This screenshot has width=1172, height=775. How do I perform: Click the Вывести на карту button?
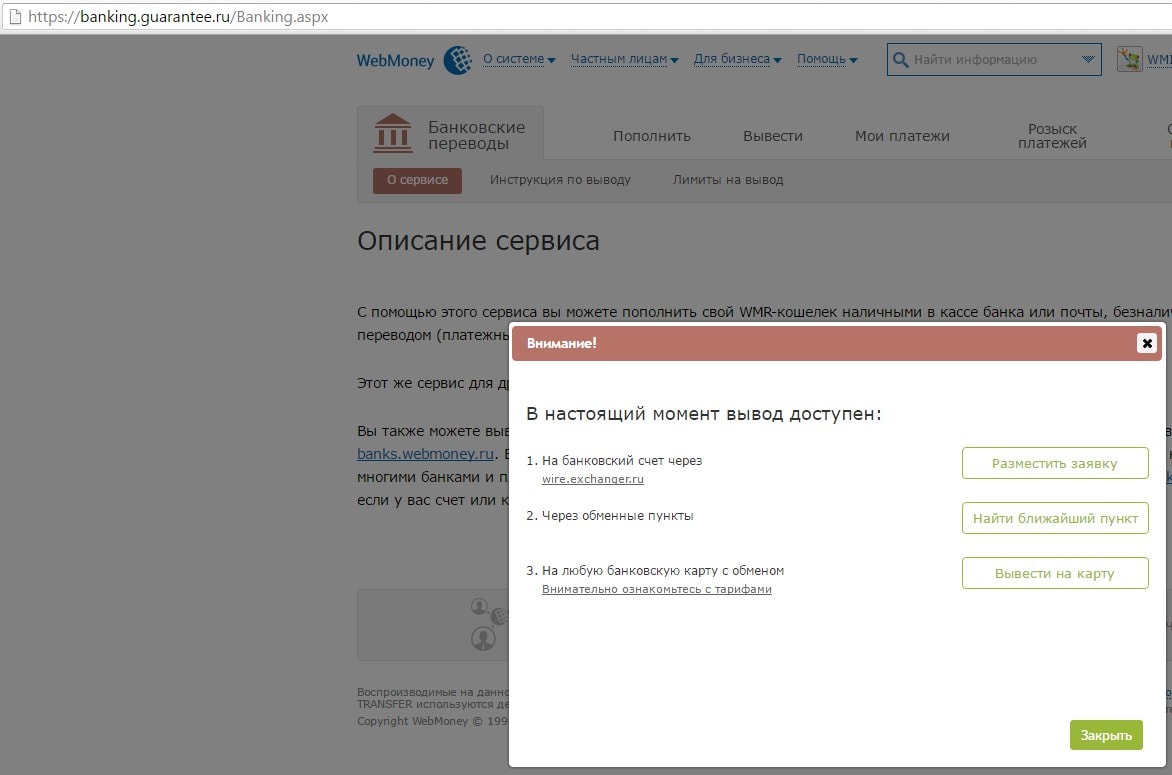click(1055, 573)
